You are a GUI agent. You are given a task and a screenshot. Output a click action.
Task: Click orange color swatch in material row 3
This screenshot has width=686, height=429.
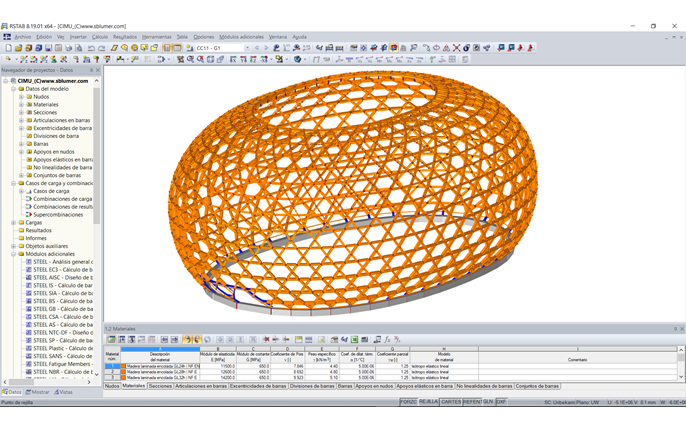pyautogui.click(x=124, y=377)
